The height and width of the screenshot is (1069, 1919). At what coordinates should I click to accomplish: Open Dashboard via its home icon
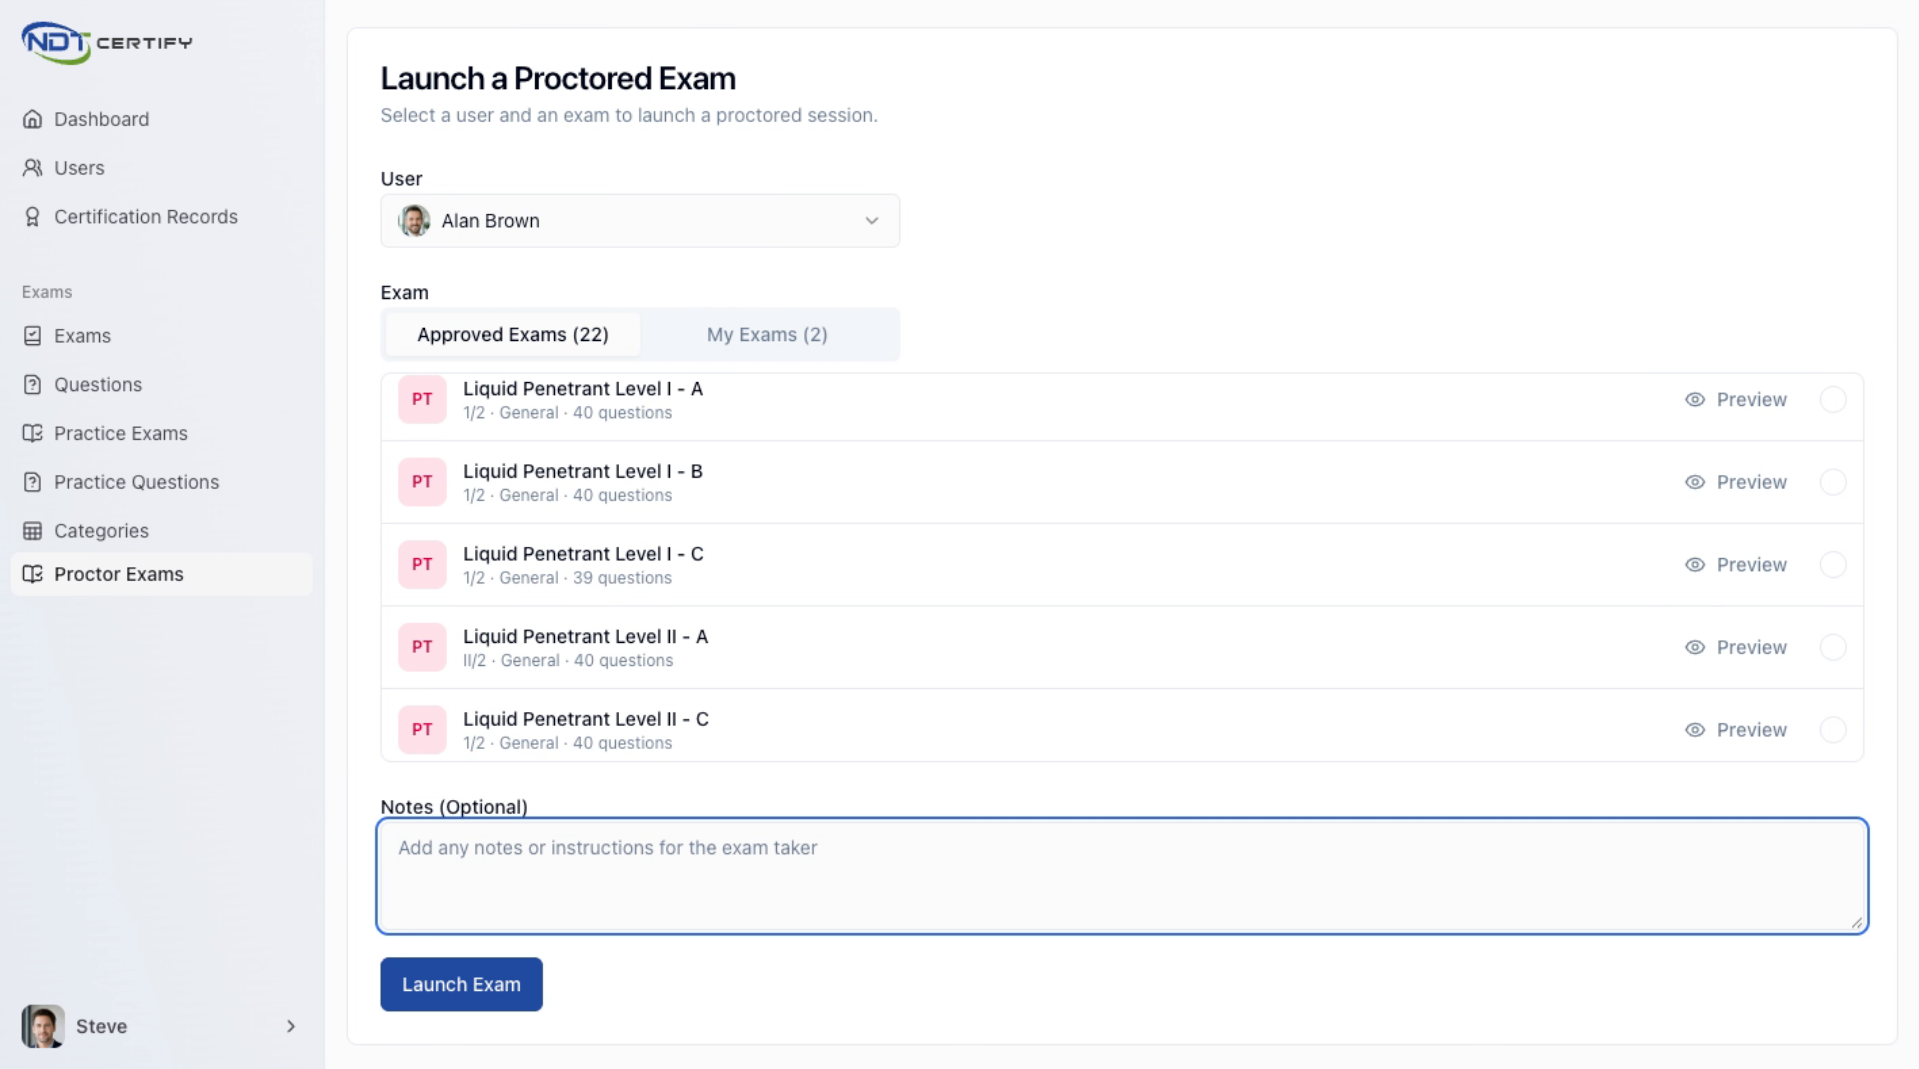coord(33,119)
